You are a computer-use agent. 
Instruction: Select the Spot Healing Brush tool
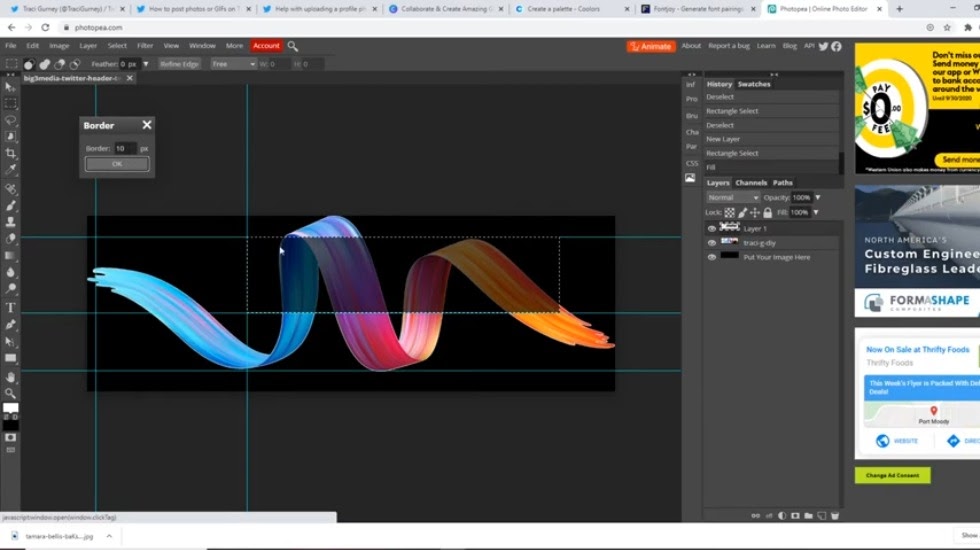10,189
